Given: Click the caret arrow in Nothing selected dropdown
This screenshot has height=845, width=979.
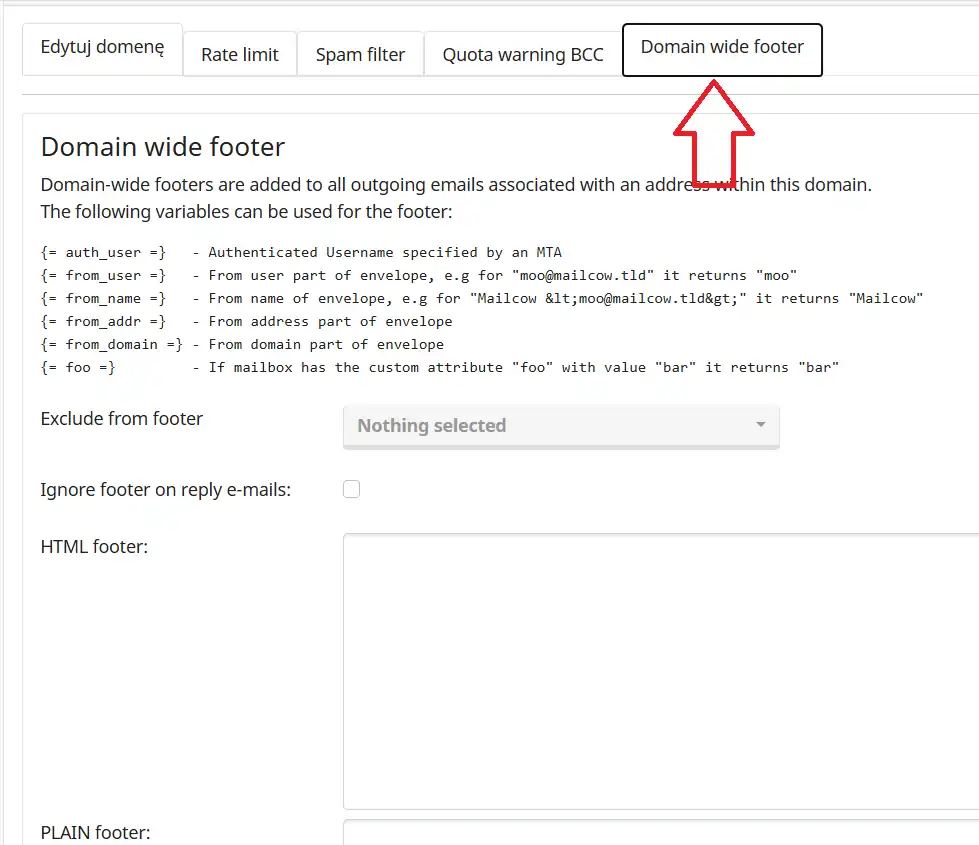Looking at the screenshot, I should coord(760,425).
